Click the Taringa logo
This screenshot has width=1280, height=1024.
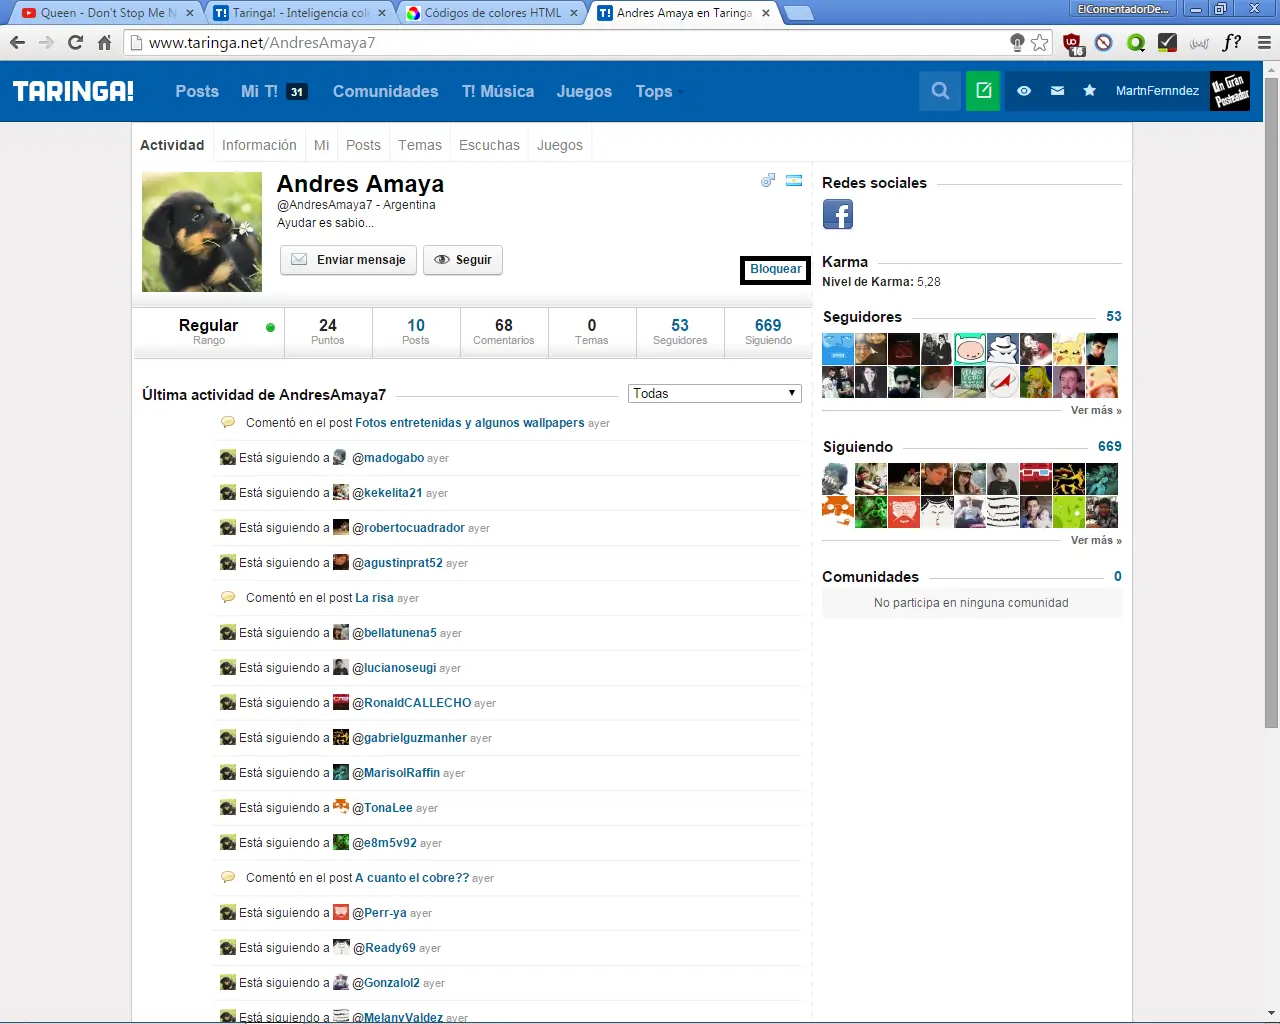pos(73,91)
